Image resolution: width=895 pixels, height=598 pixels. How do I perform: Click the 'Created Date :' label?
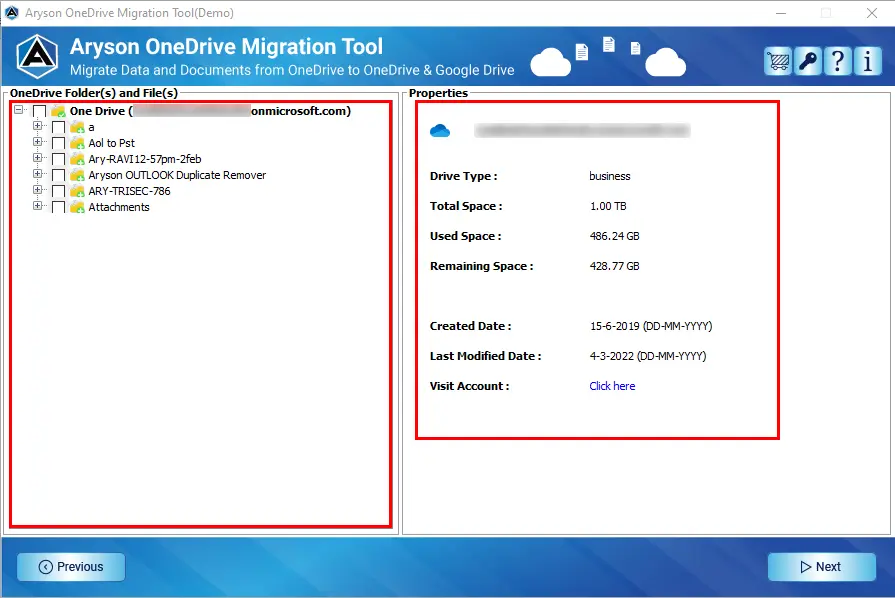click(x=470, y=326)
